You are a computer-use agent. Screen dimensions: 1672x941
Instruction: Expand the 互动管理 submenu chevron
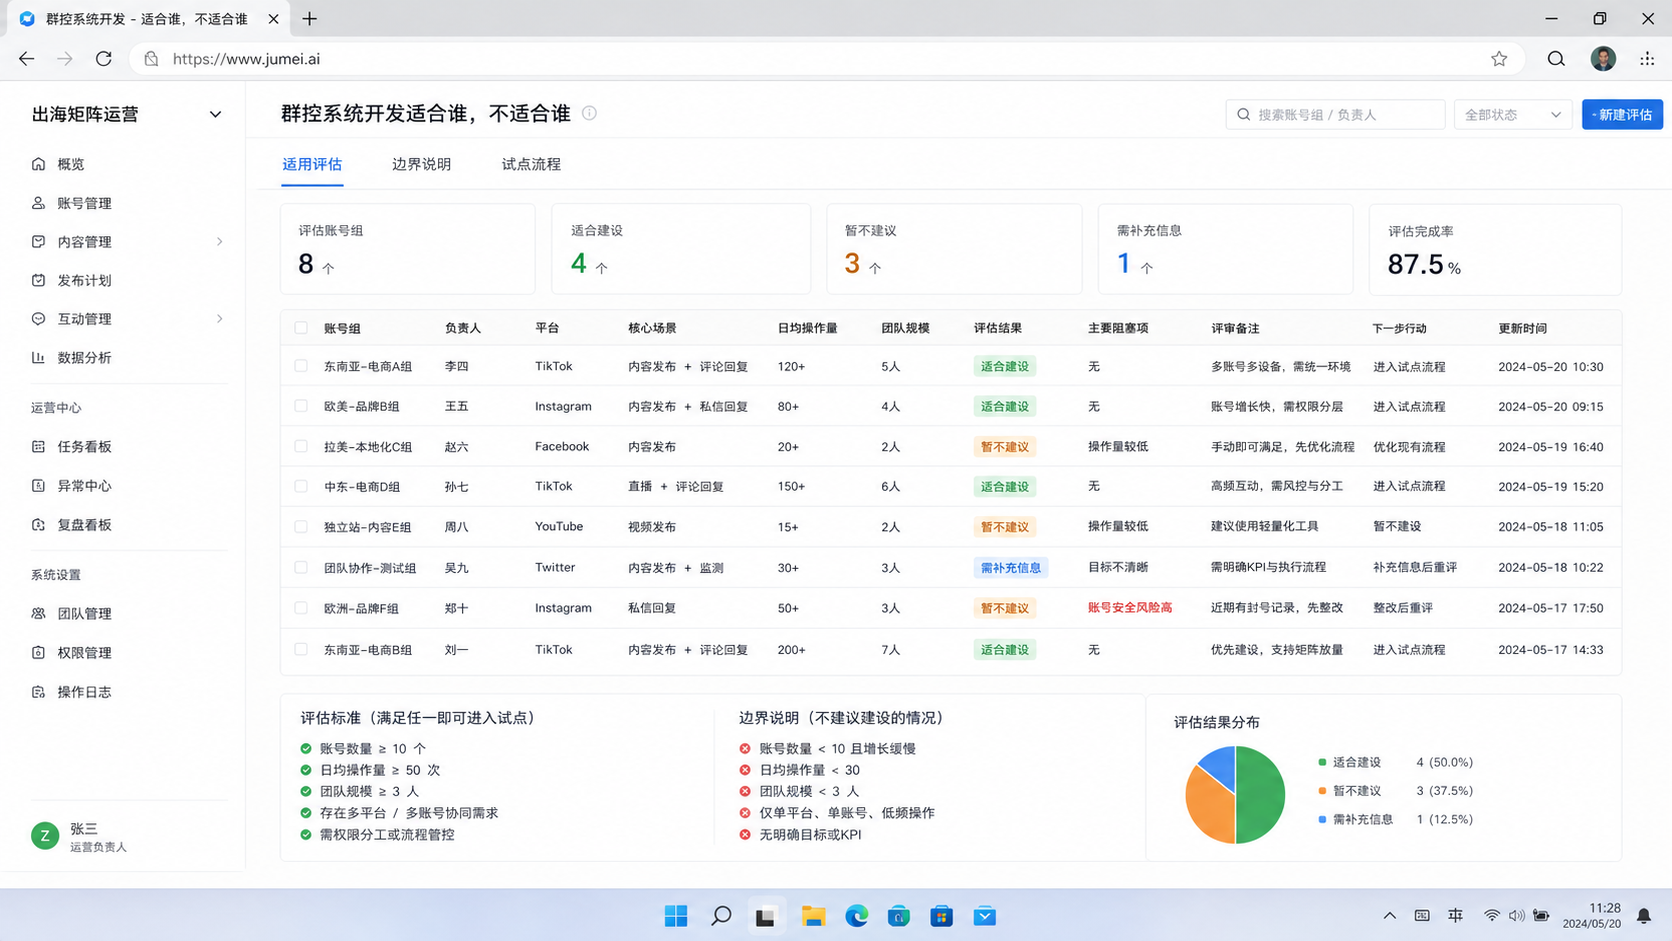click(219, 319)
